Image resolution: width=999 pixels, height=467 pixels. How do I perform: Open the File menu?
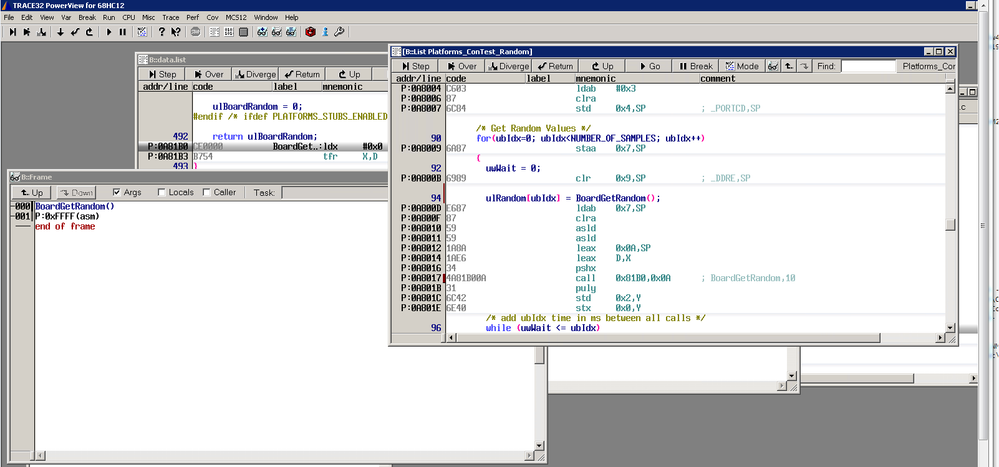tap(9, 17)
